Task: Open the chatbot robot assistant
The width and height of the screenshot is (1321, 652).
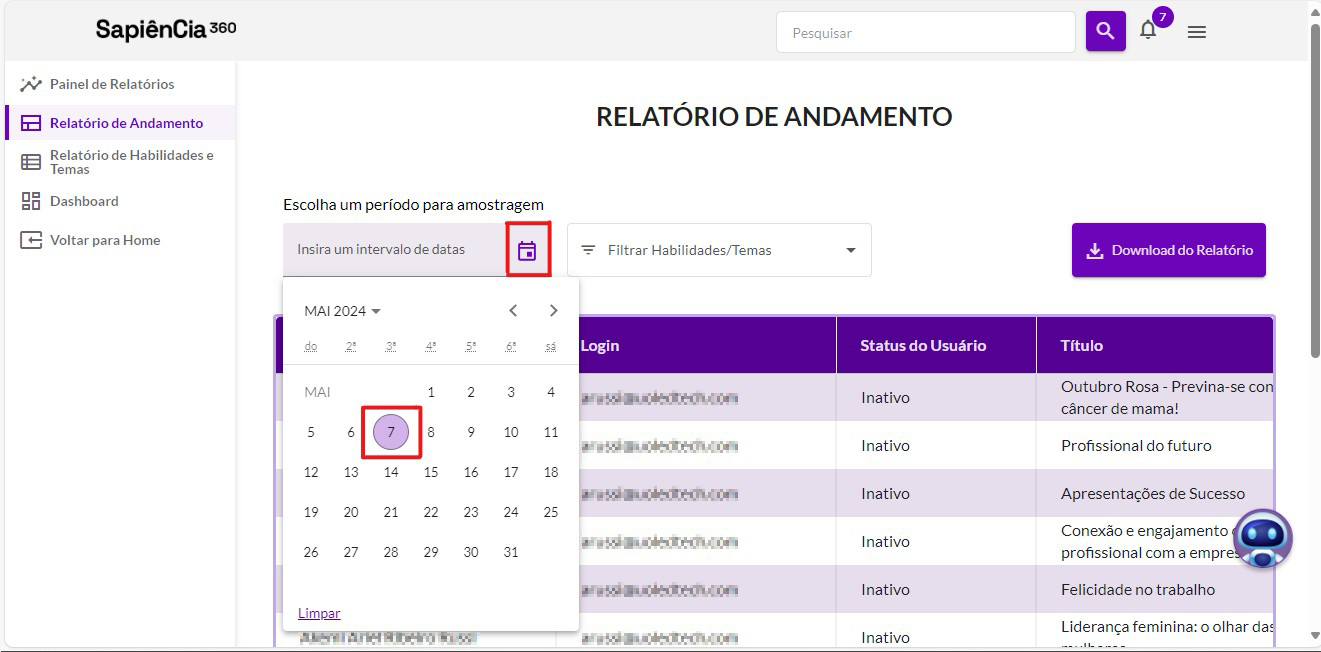Action: [x=1263, y=539]
